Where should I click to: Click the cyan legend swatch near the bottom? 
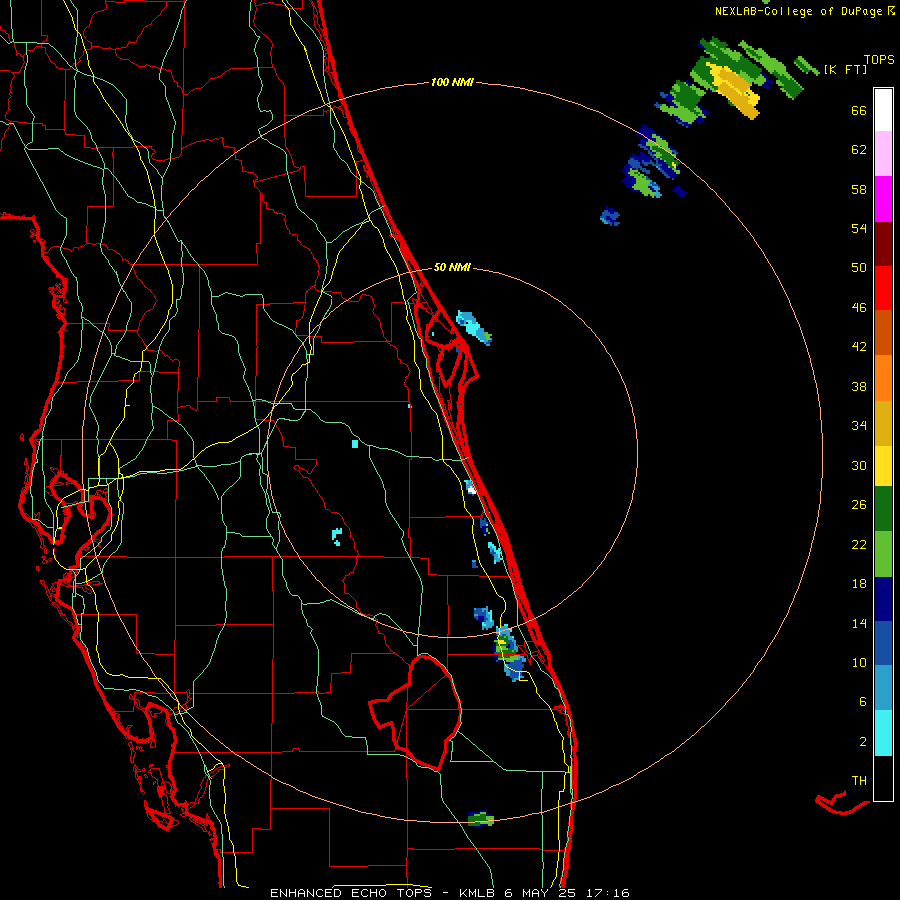click(883, 733)
